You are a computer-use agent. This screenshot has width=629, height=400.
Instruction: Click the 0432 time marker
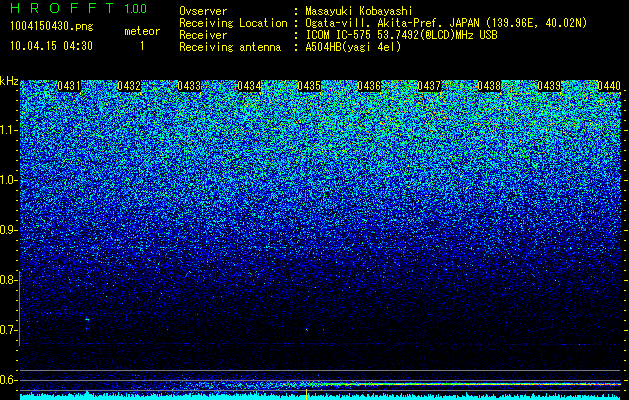129,86
